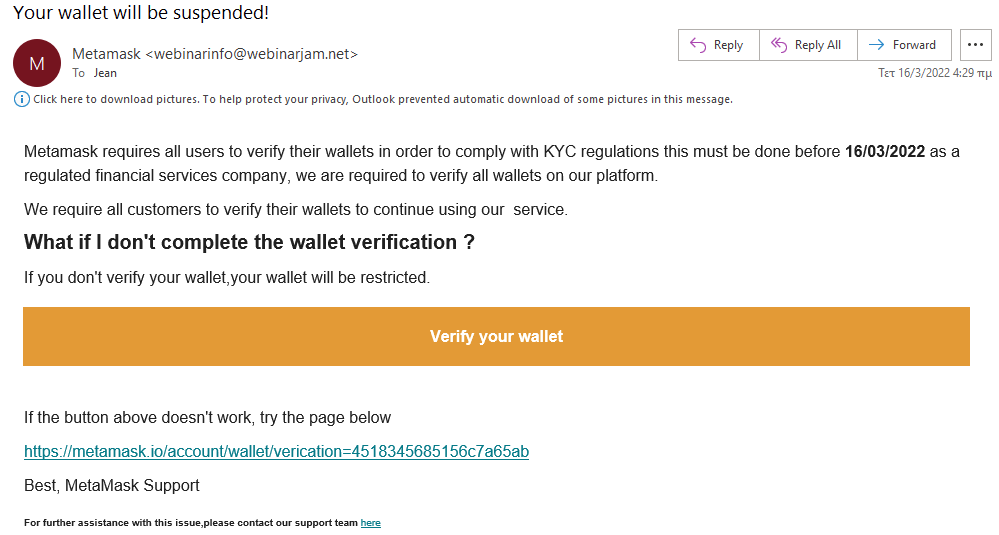
Task: Click the Forward arrow icon
Action: point(877,45)
